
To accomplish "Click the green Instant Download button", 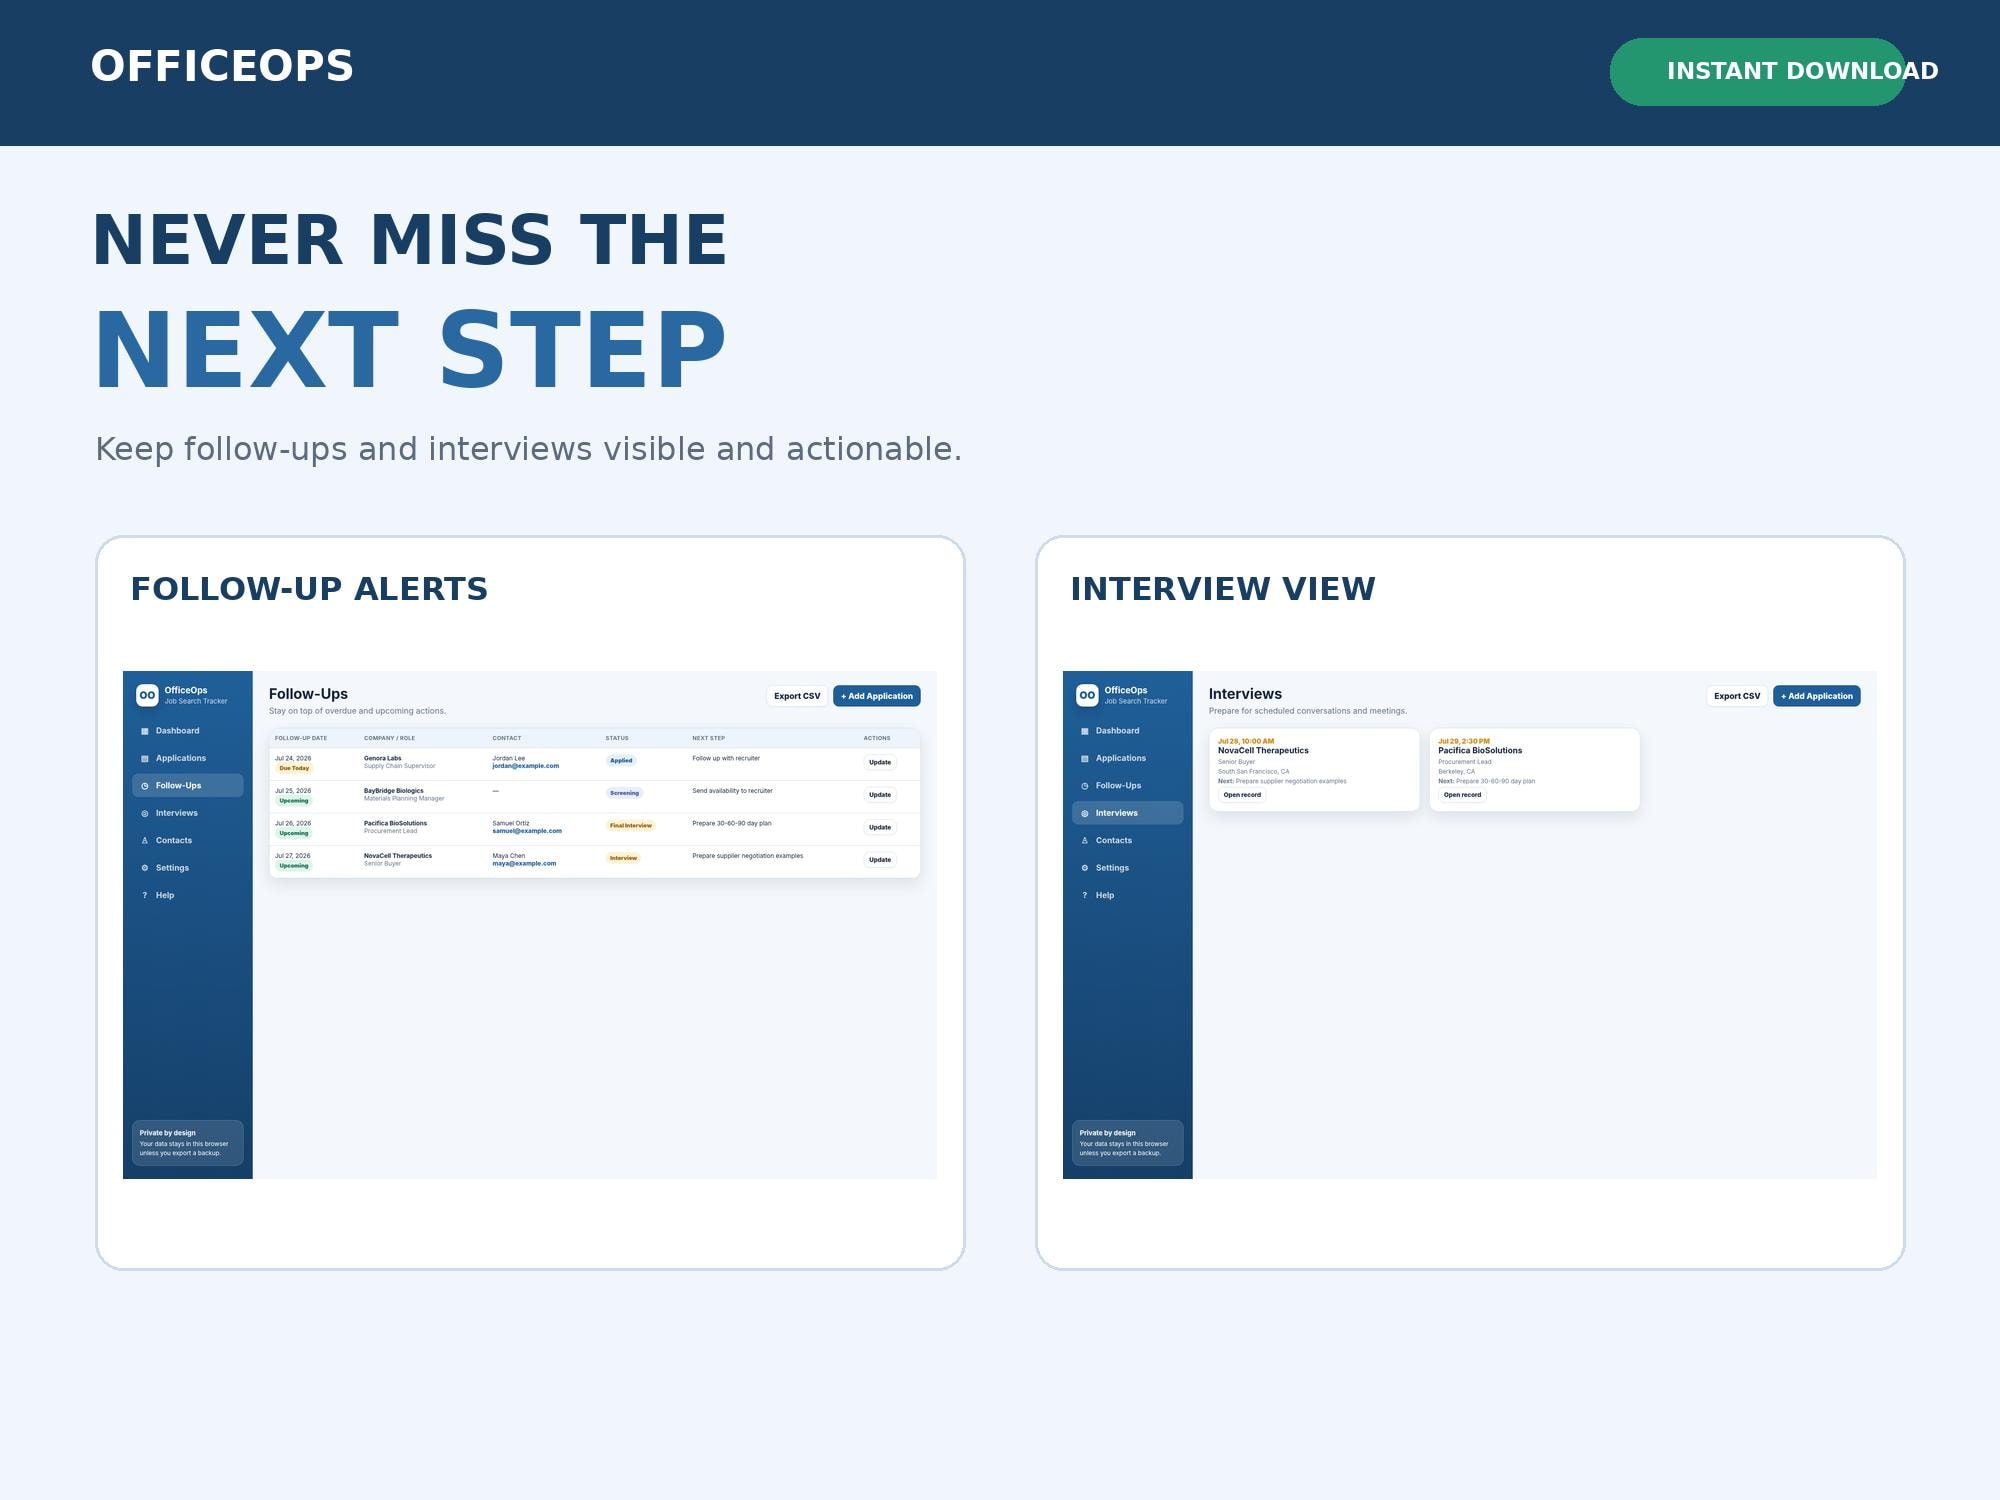I will coord(1757,72).
